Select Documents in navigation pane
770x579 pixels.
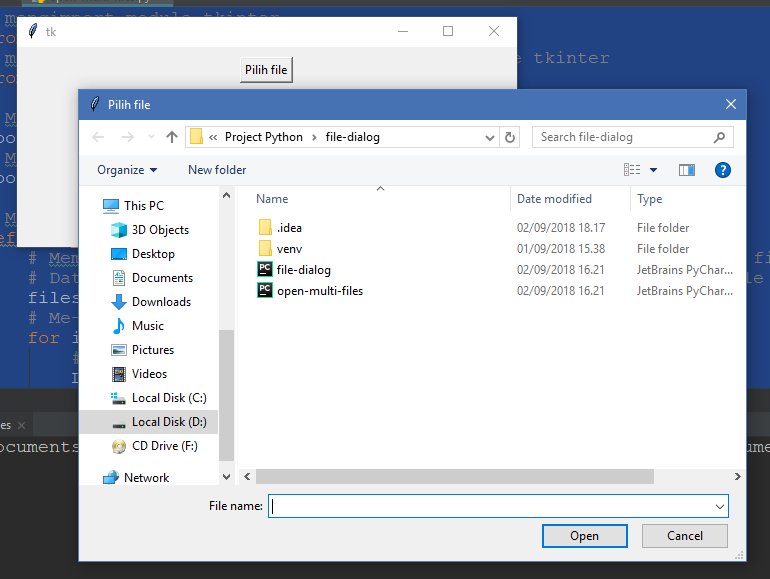[x=163, y=278]
